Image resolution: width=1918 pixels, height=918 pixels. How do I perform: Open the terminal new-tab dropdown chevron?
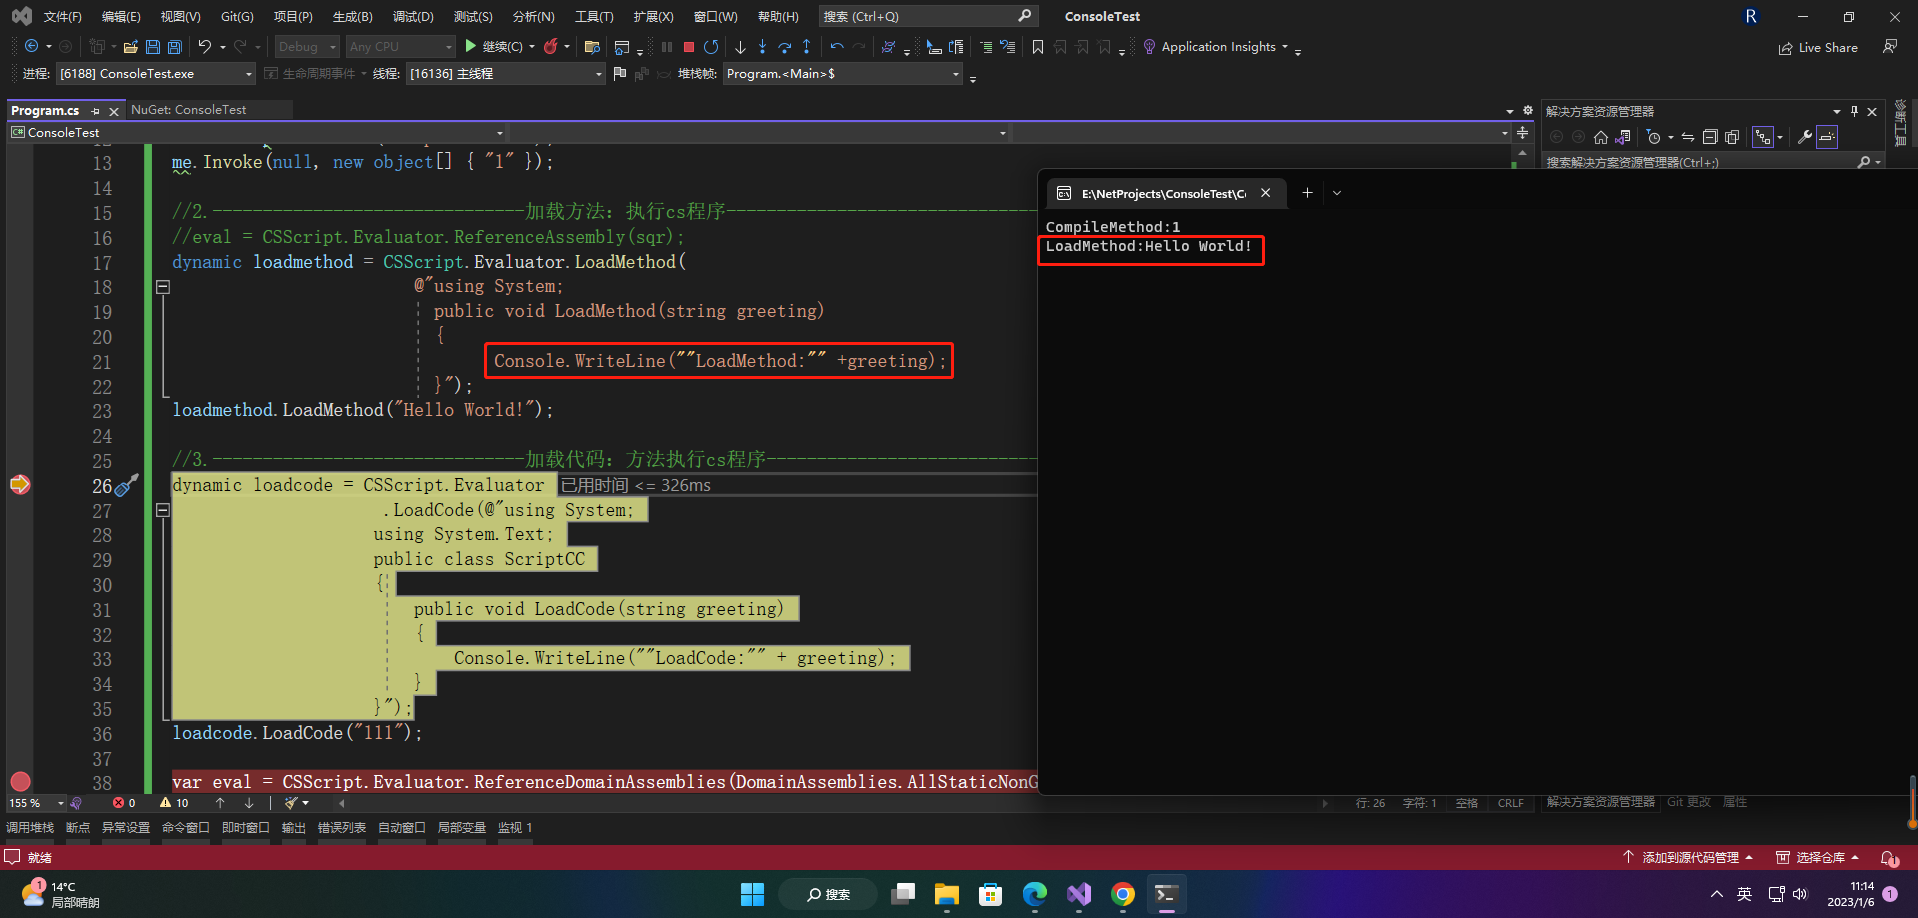coord(1337,193)
